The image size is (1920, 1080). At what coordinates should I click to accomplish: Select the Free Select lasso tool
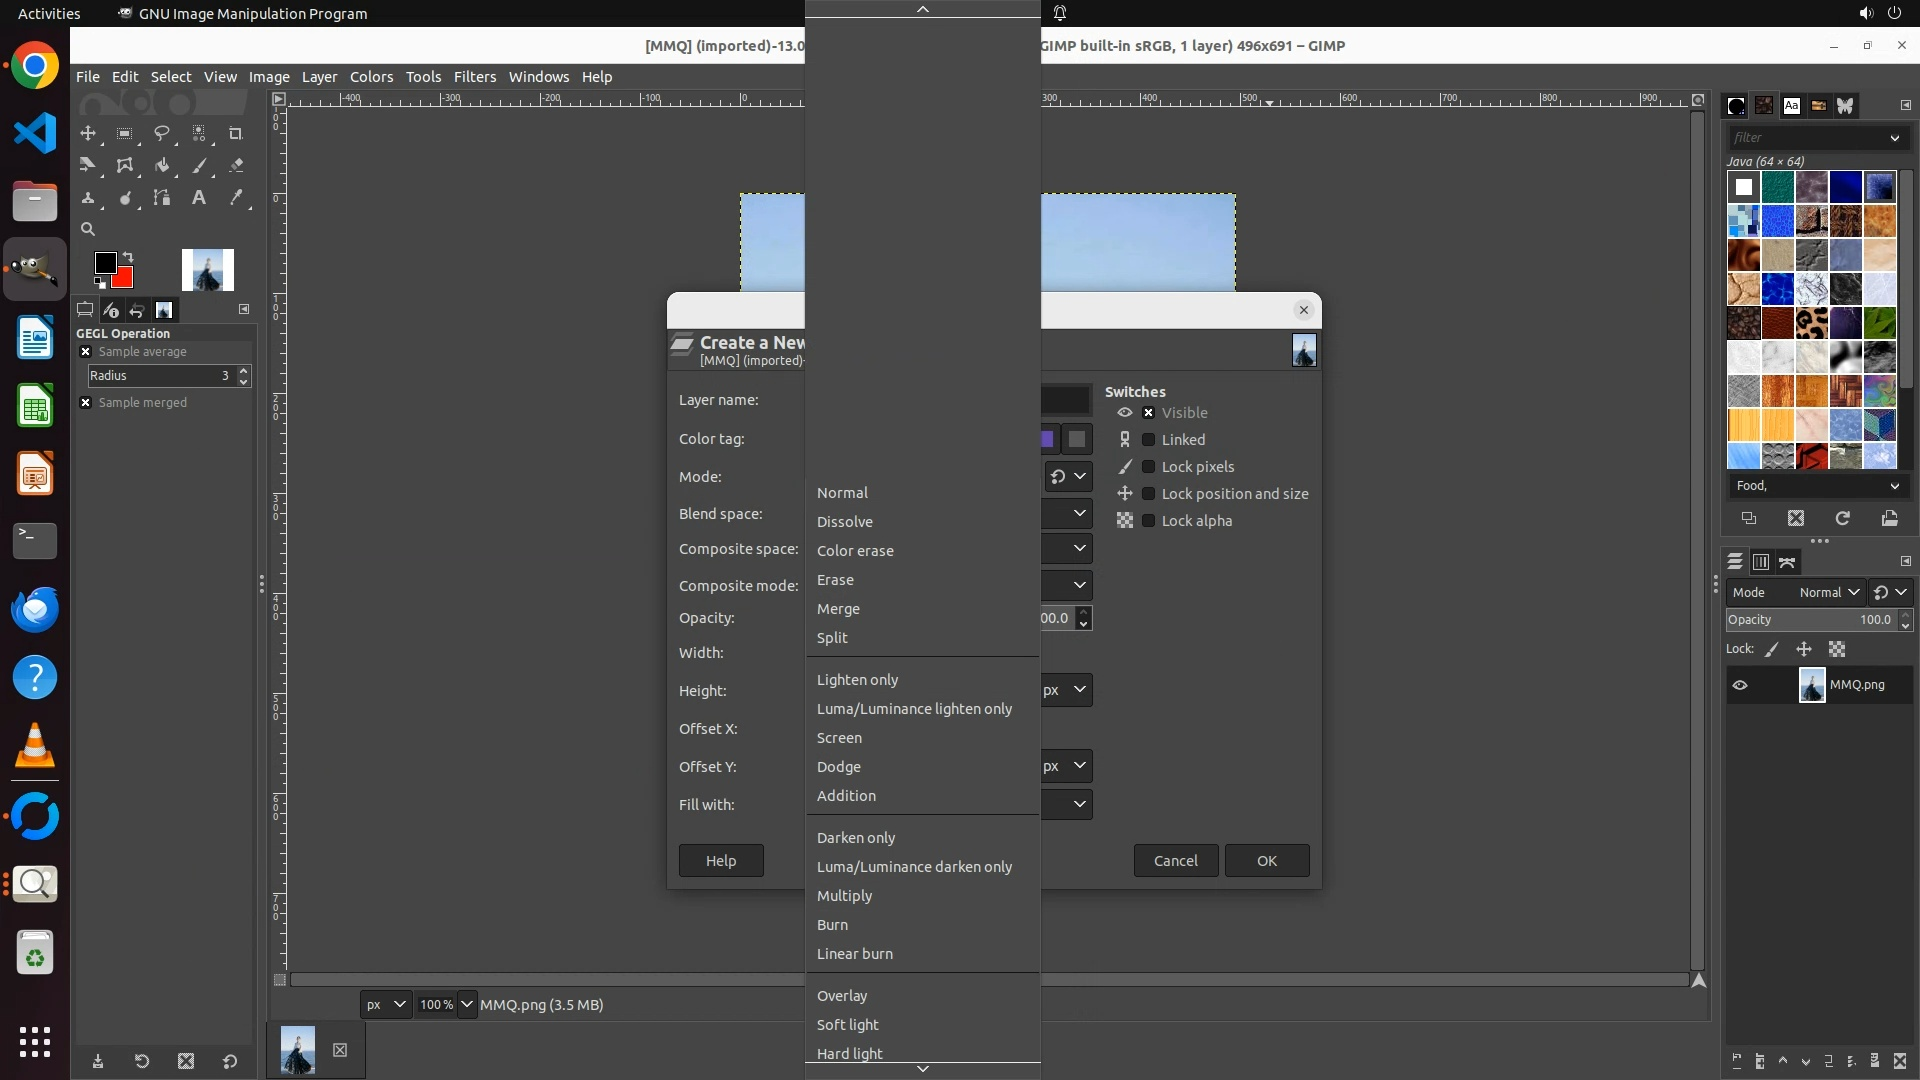(x=162, y=133)
